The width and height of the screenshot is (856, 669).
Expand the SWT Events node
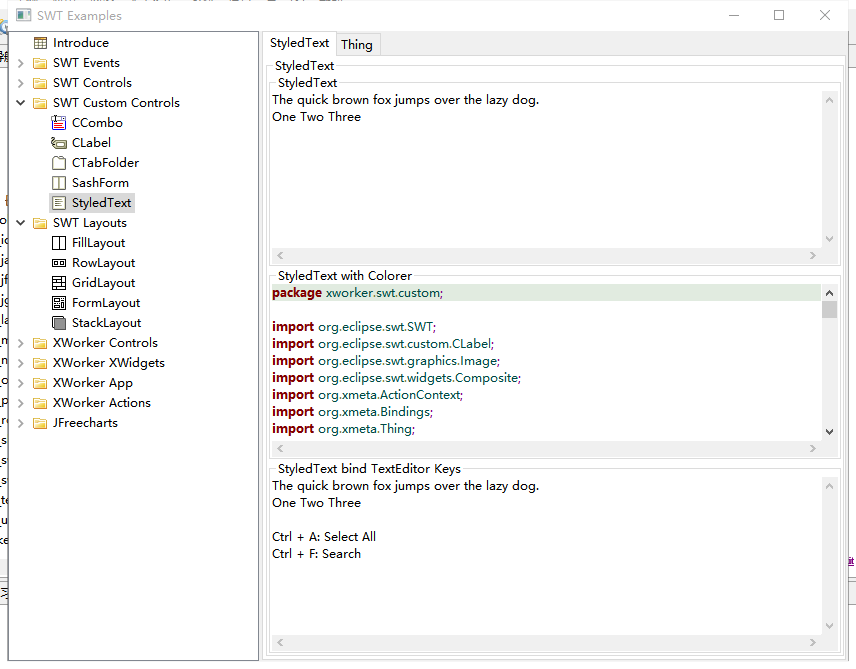21,63
